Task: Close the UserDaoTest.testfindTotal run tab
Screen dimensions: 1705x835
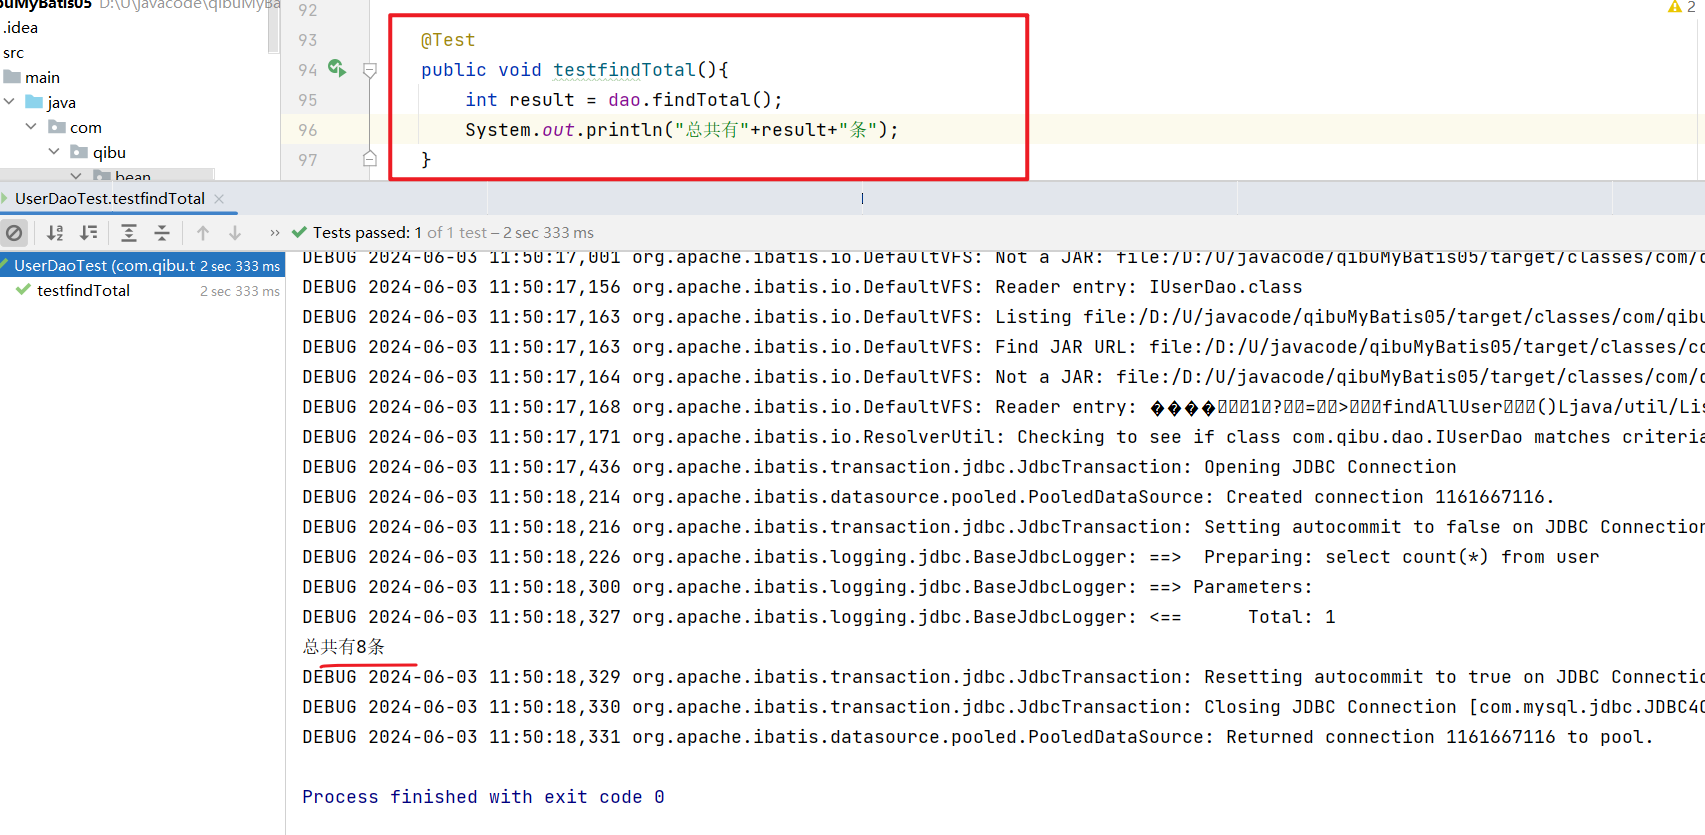Action: click(x=219, y=199)
